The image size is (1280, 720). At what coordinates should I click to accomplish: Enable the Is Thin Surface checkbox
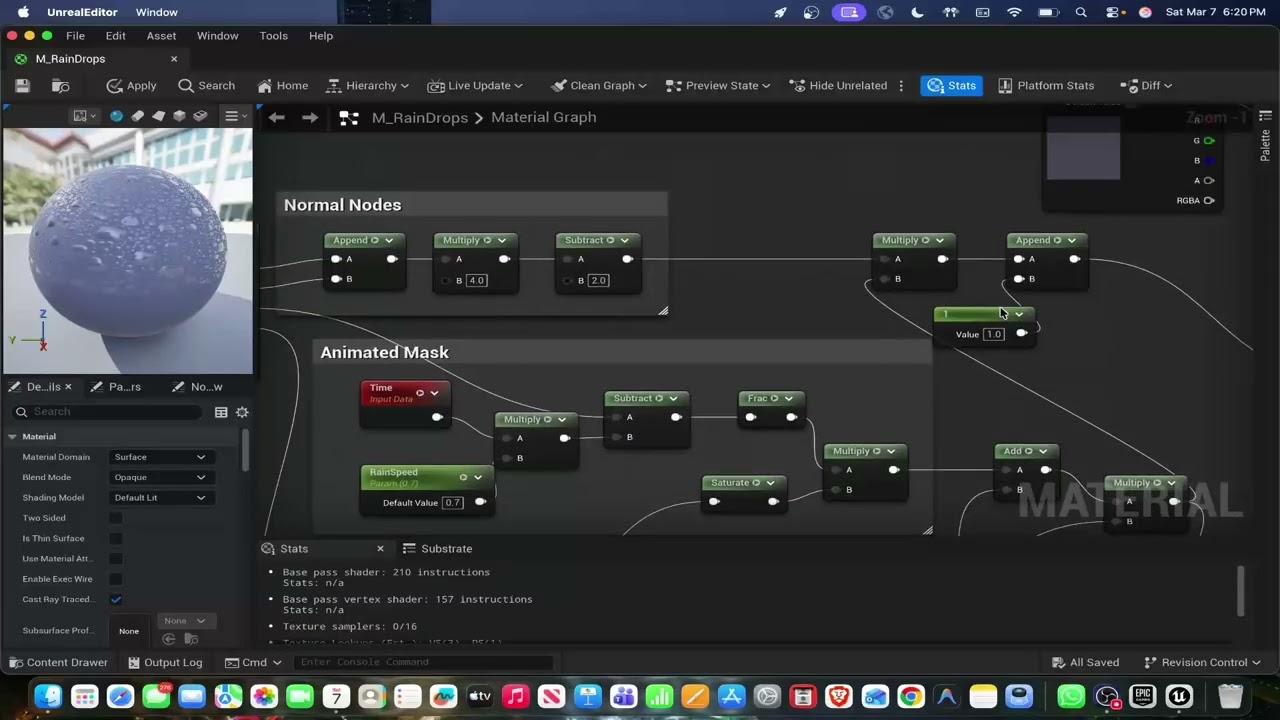(116, 538)
